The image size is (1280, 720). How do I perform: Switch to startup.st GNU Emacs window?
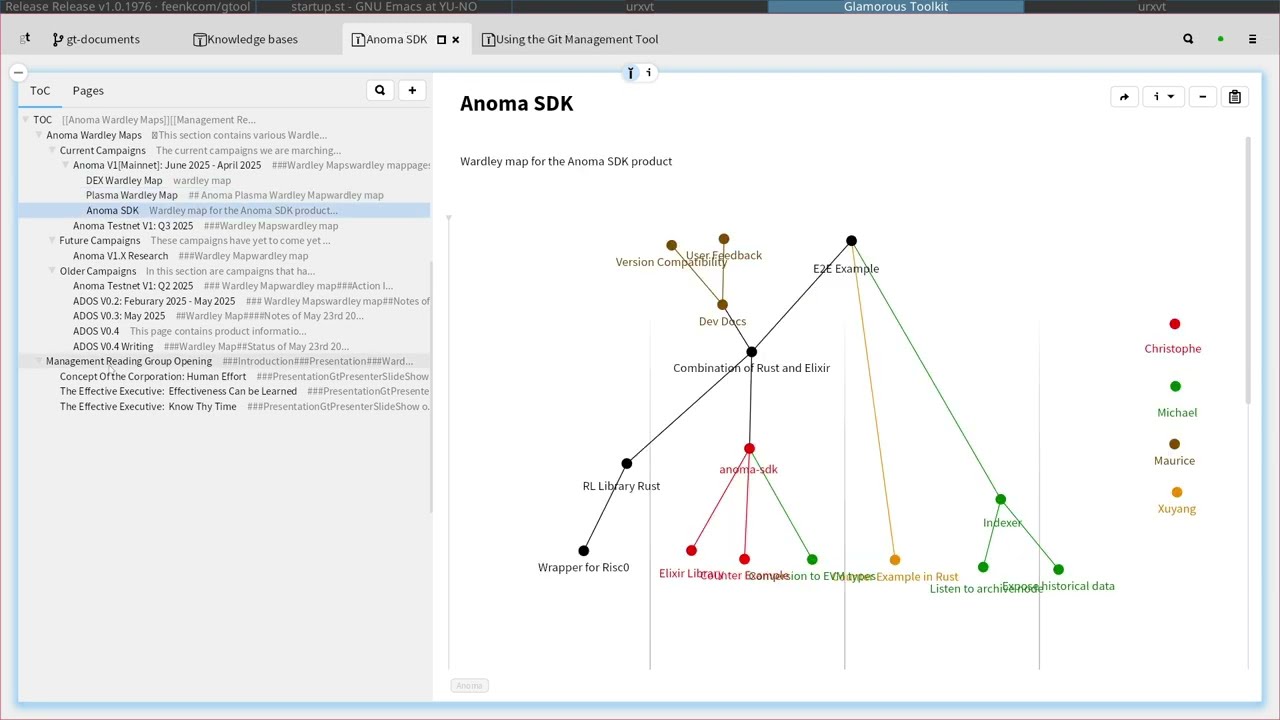[x=384, y=7]
